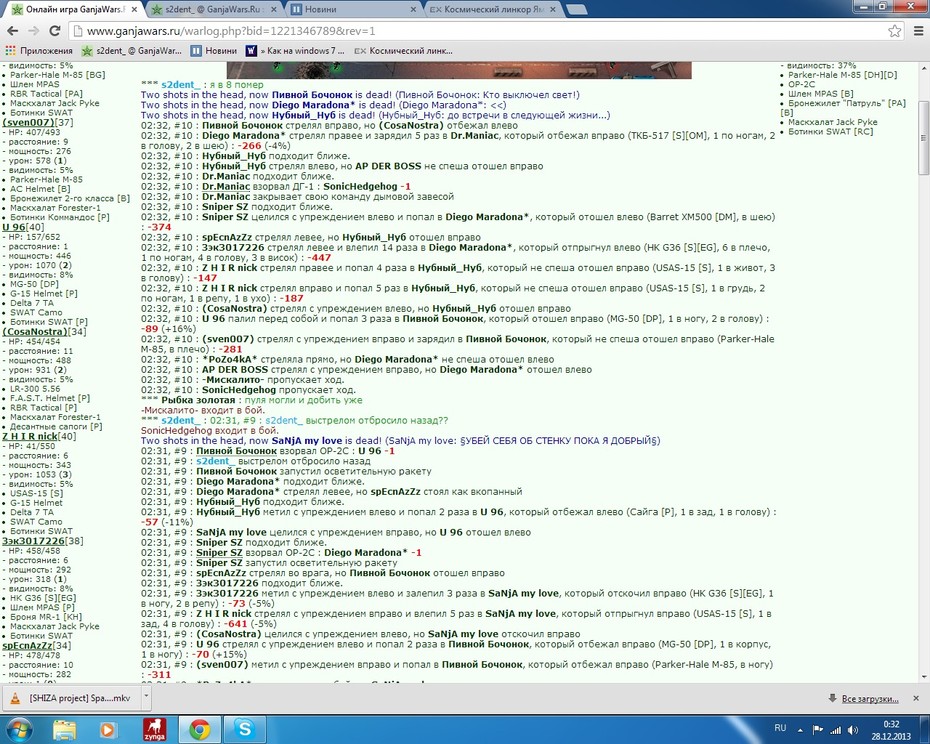Image resolution: width=930 pixels, height=744 pixels.
Task: Open Все загрузки downloads link
Action: pos(870,699)
